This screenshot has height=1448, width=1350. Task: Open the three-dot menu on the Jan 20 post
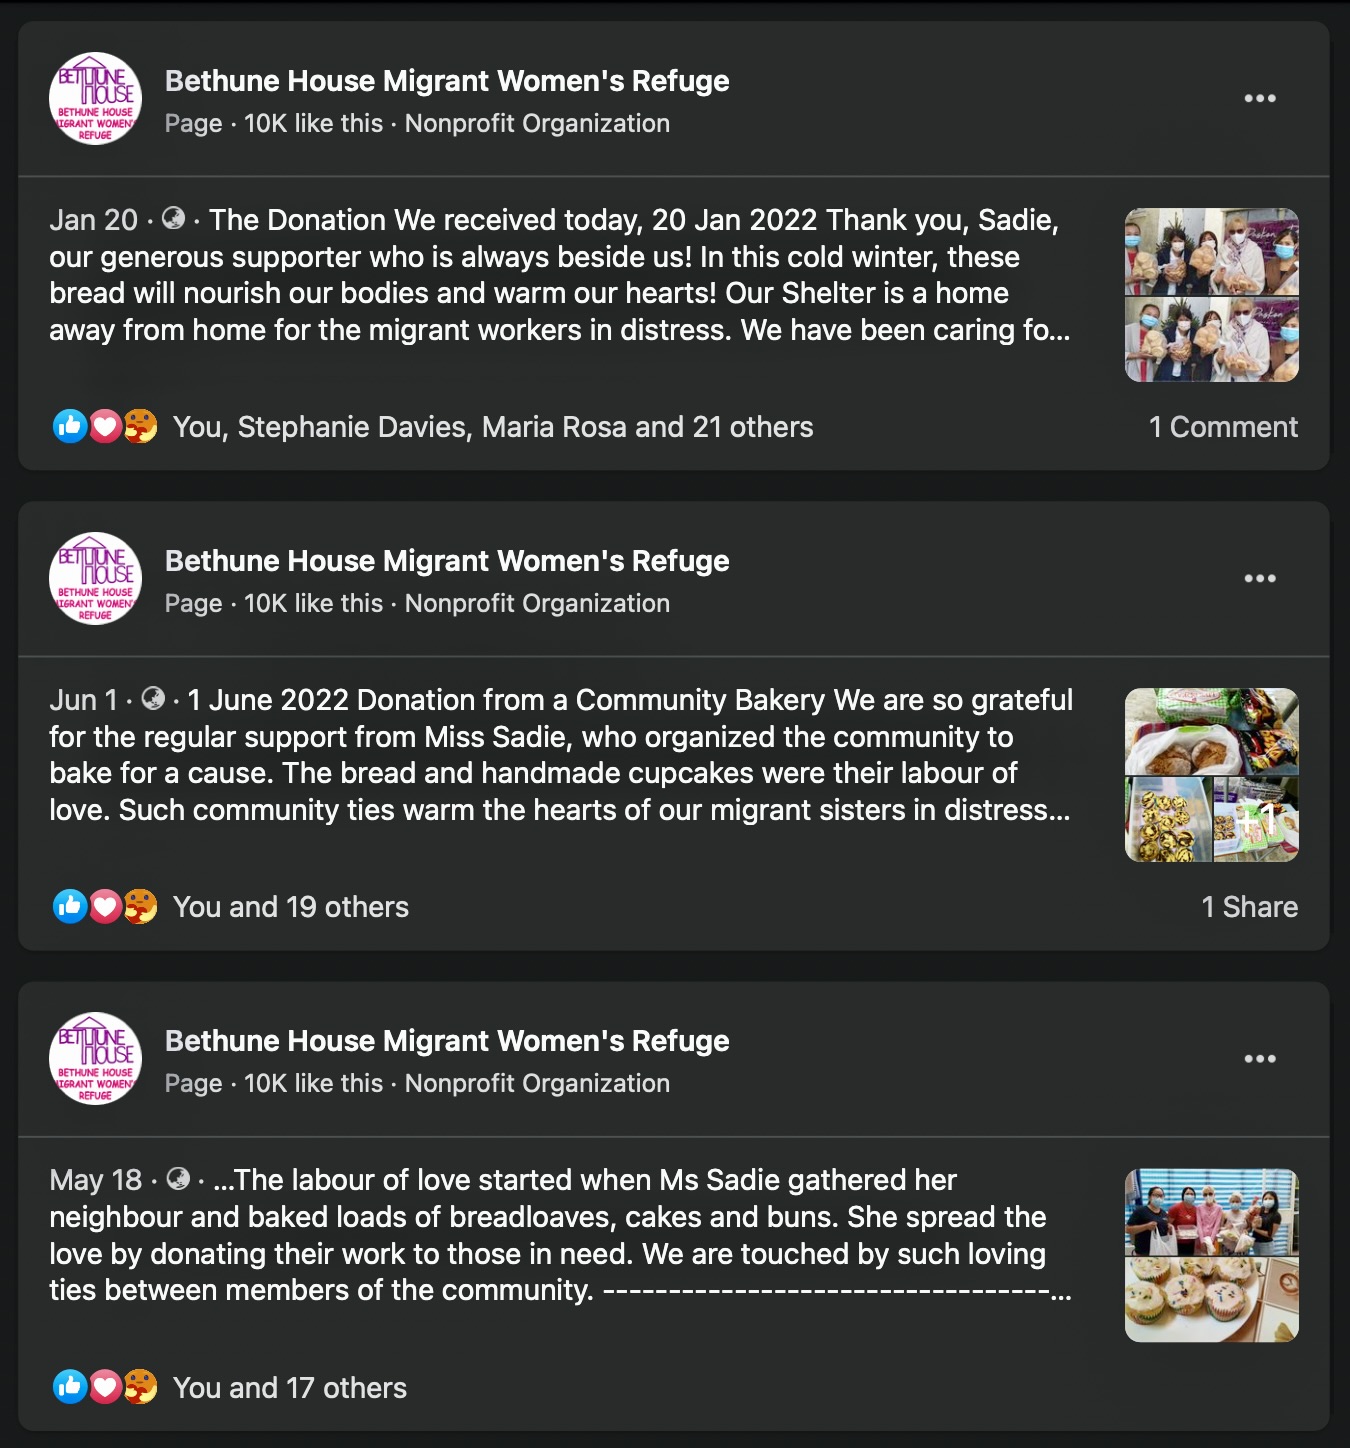(x=1260, y=98)
